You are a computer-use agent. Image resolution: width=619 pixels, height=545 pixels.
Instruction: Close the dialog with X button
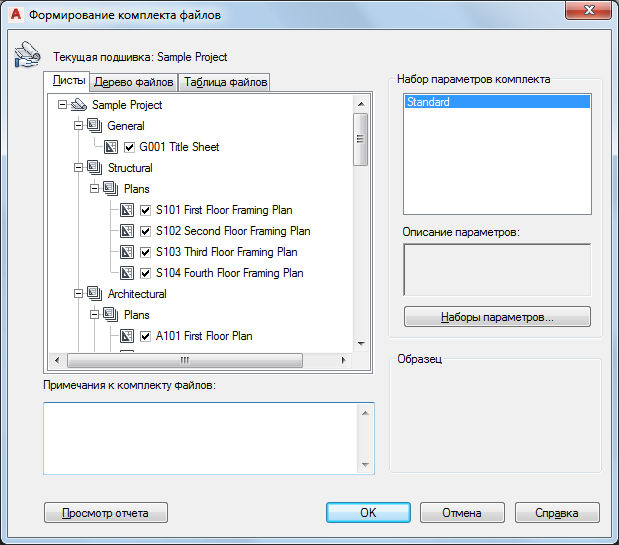589,10
